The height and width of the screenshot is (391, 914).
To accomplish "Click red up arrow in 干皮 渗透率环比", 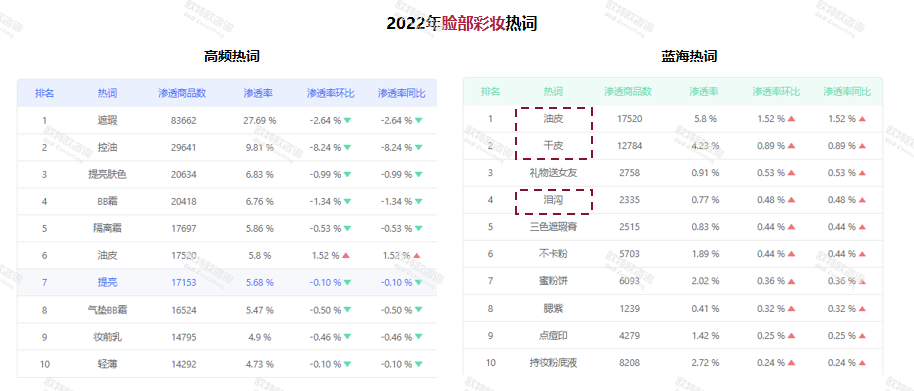I will (792, 146).
